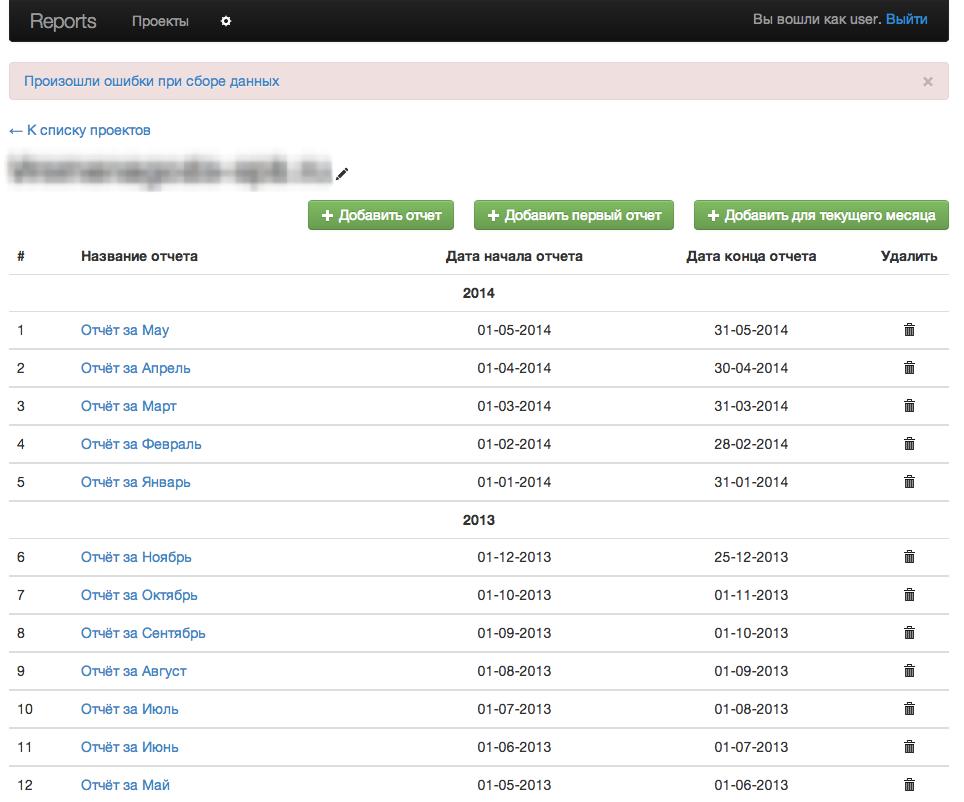Click the gear settings icon in navbar
This screenshot has width=964, height=802.
point(226,21)
